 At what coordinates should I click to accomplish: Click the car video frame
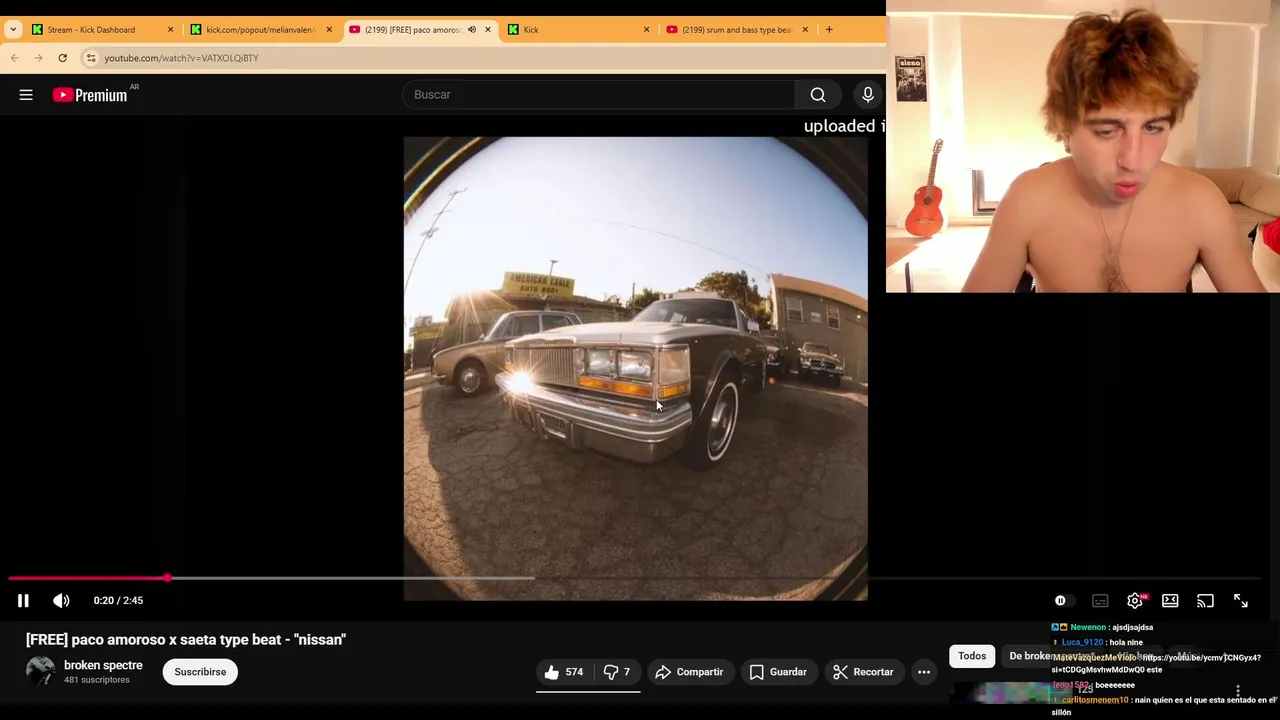pyautogui.click(x=635, y=368)
